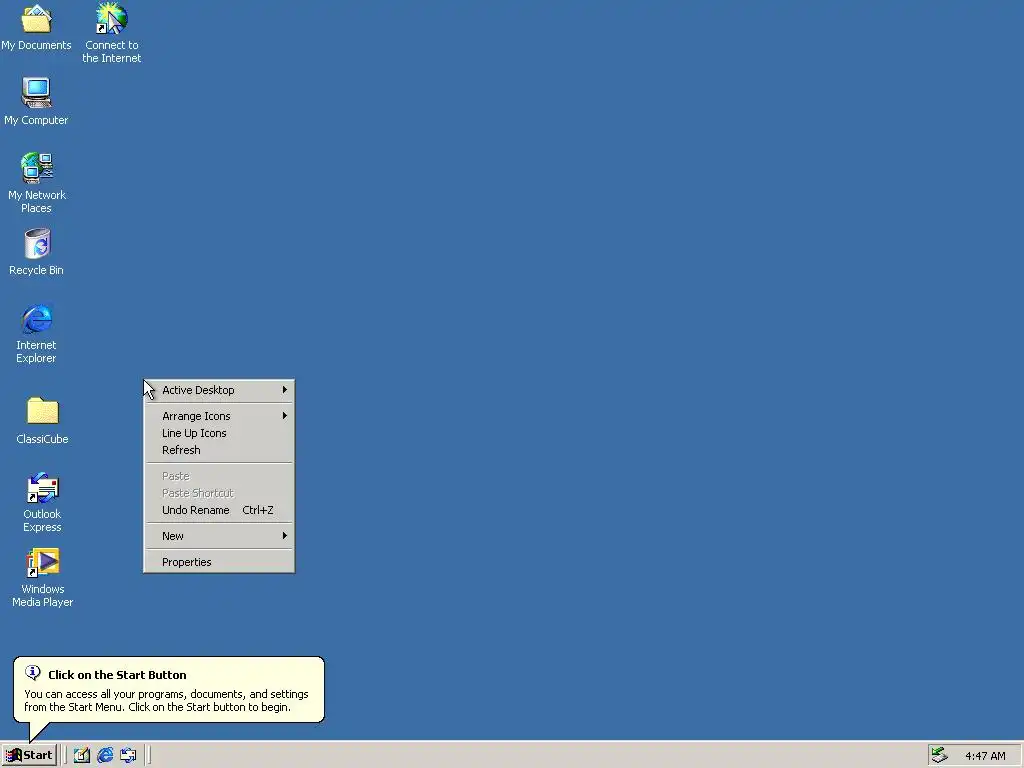This screenshot has height=768, width=1024.
Task: Choose Properties in the context menu
Action: (x=219, y=562)
